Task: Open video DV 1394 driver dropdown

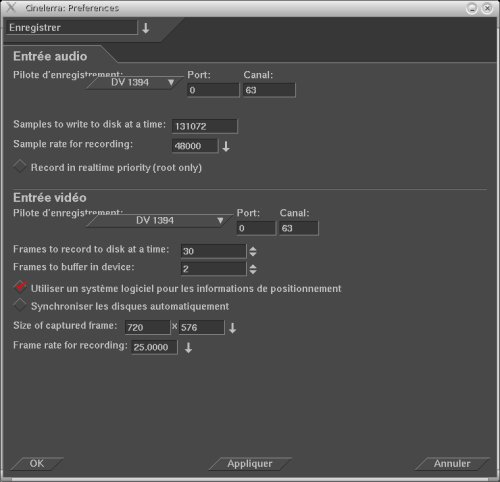Action: coord(160,220)
